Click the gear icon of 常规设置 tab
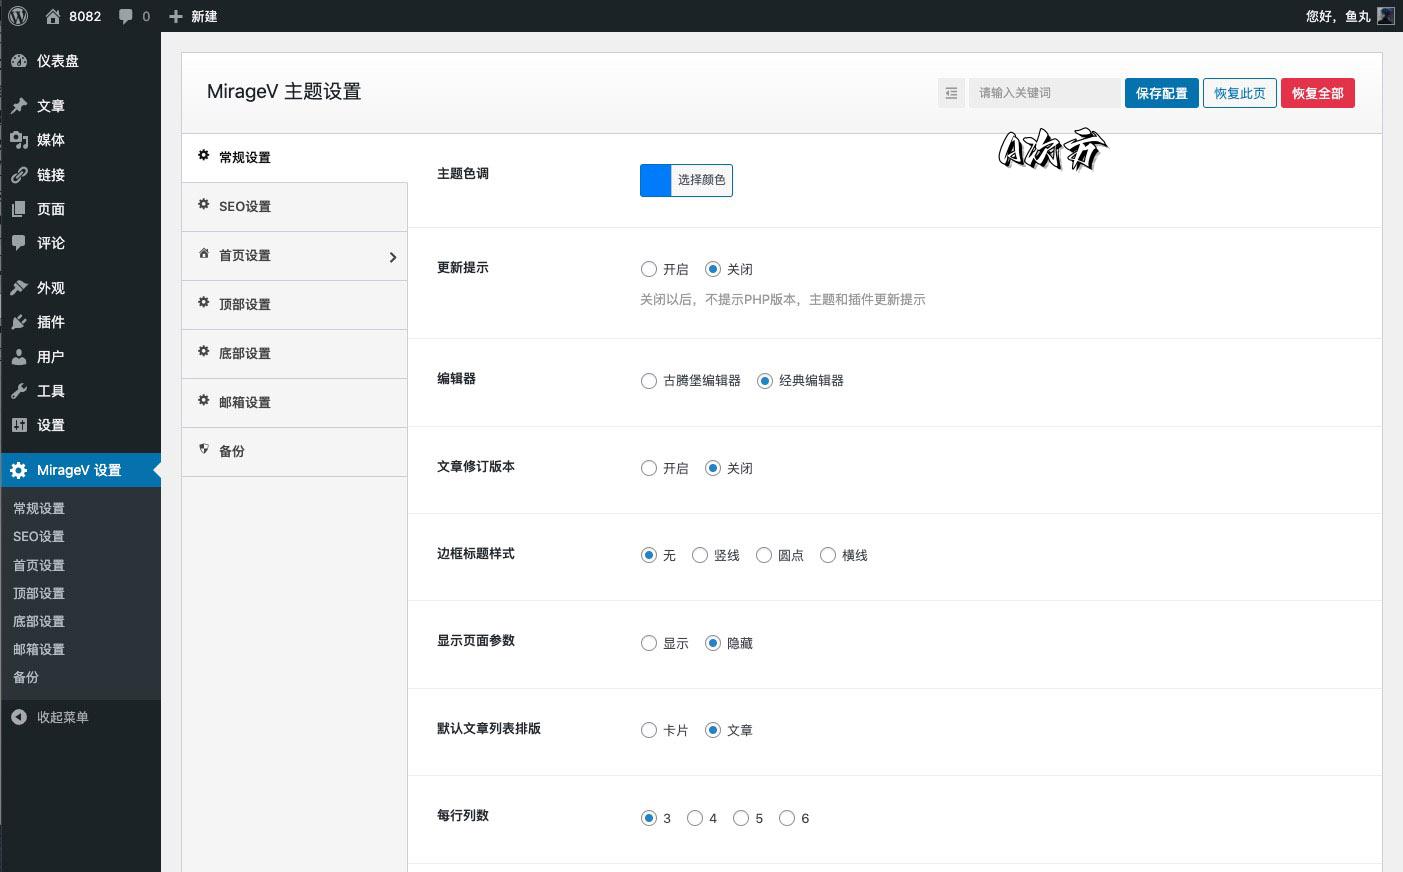Viewport: 1403px width, 872px height. (203, 156)
